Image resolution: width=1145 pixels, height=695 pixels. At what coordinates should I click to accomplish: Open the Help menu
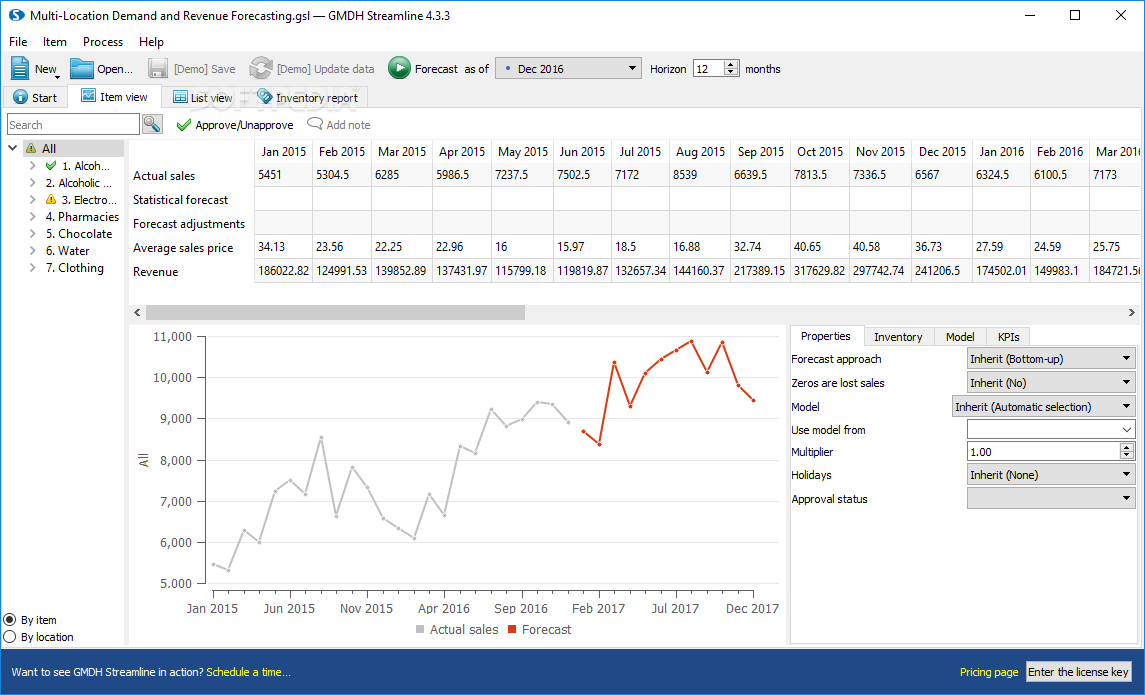pos(151,42)
